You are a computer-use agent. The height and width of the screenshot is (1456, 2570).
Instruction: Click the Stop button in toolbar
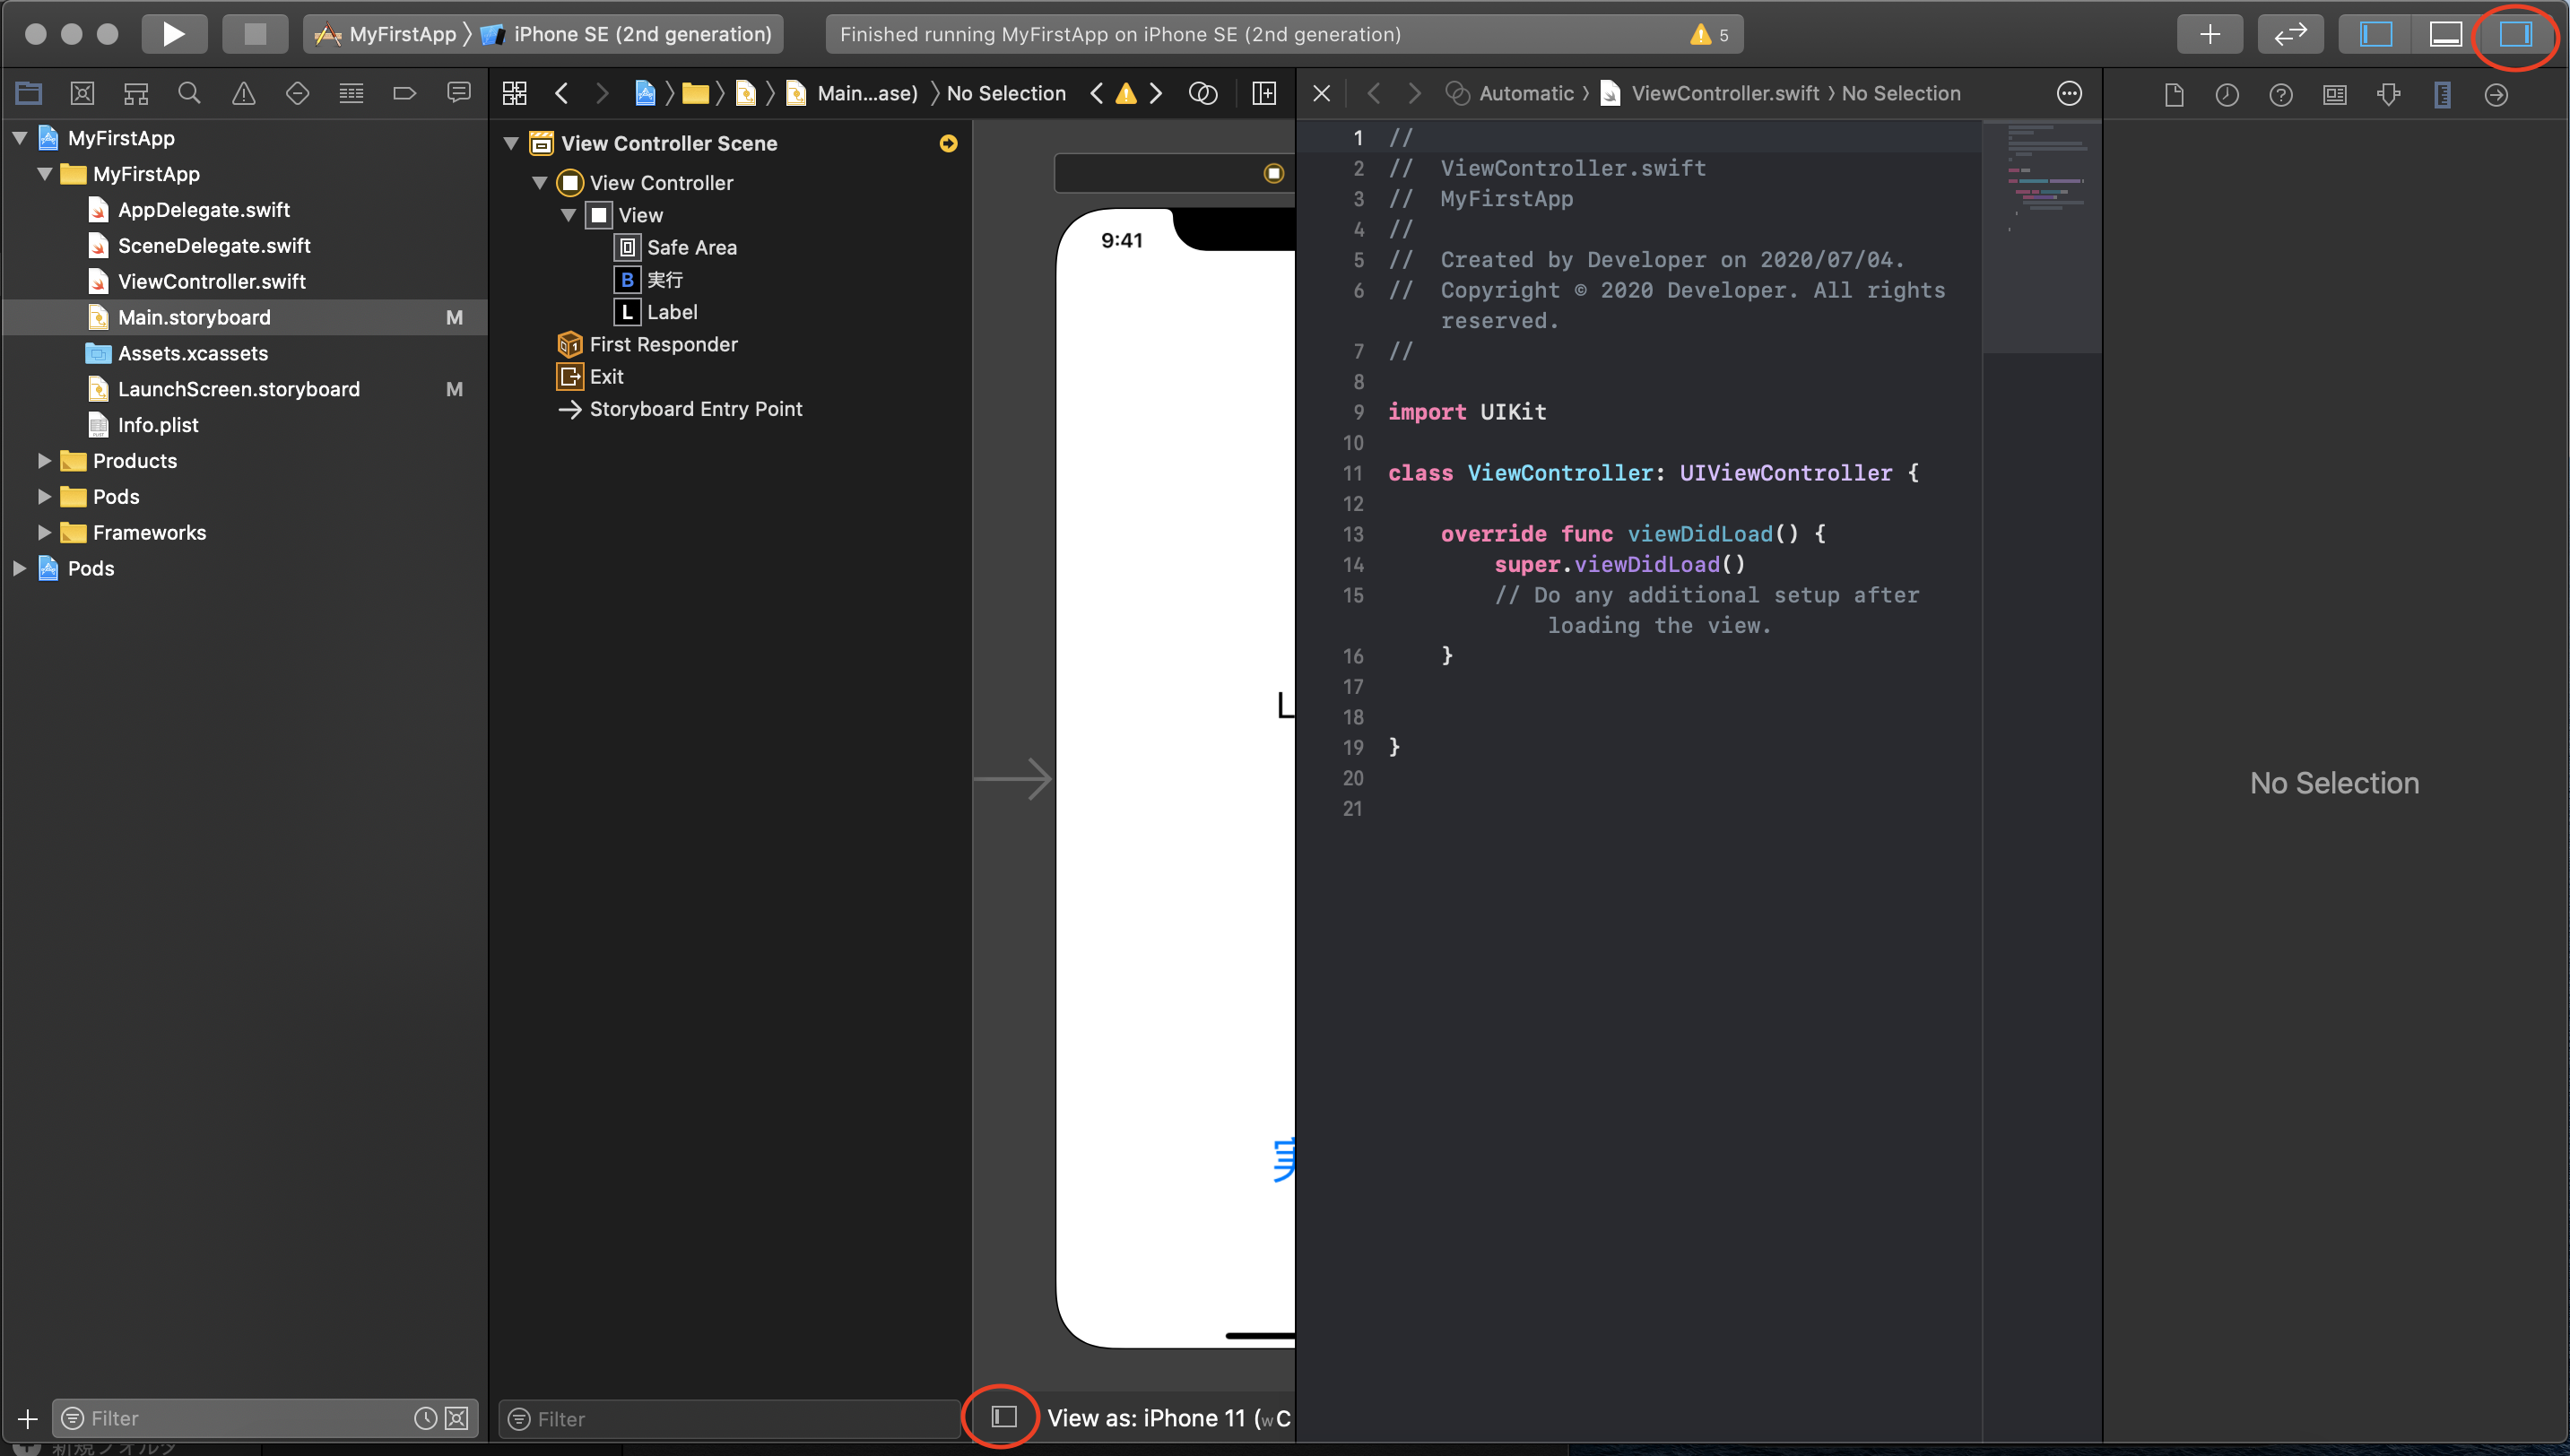(x=255, y=34)
